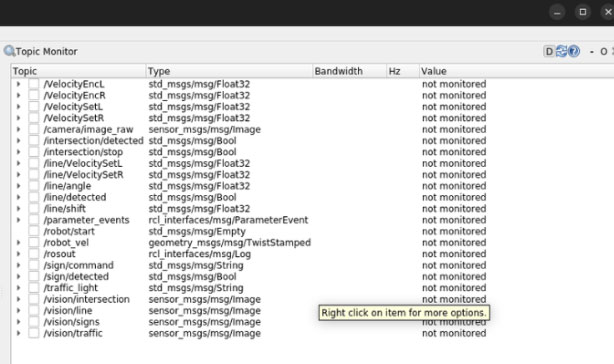Sort by the Type column header
This screenshot has height=364, width=614.
tap(229, 71)
